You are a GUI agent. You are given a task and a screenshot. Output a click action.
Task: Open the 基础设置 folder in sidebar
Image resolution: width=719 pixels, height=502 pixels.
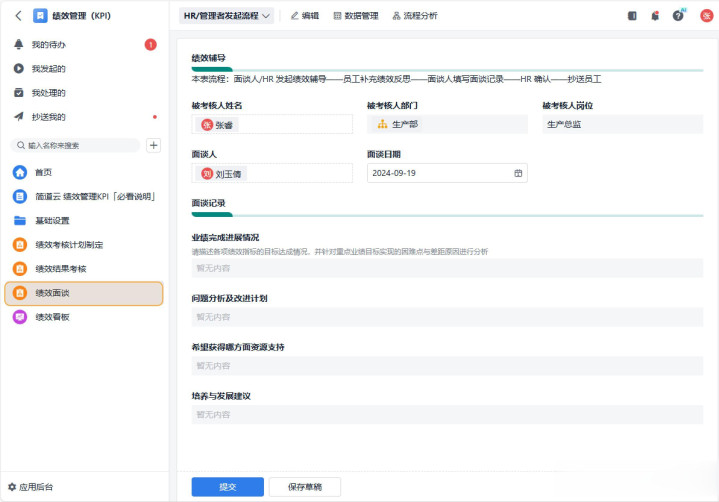[52, 221]
